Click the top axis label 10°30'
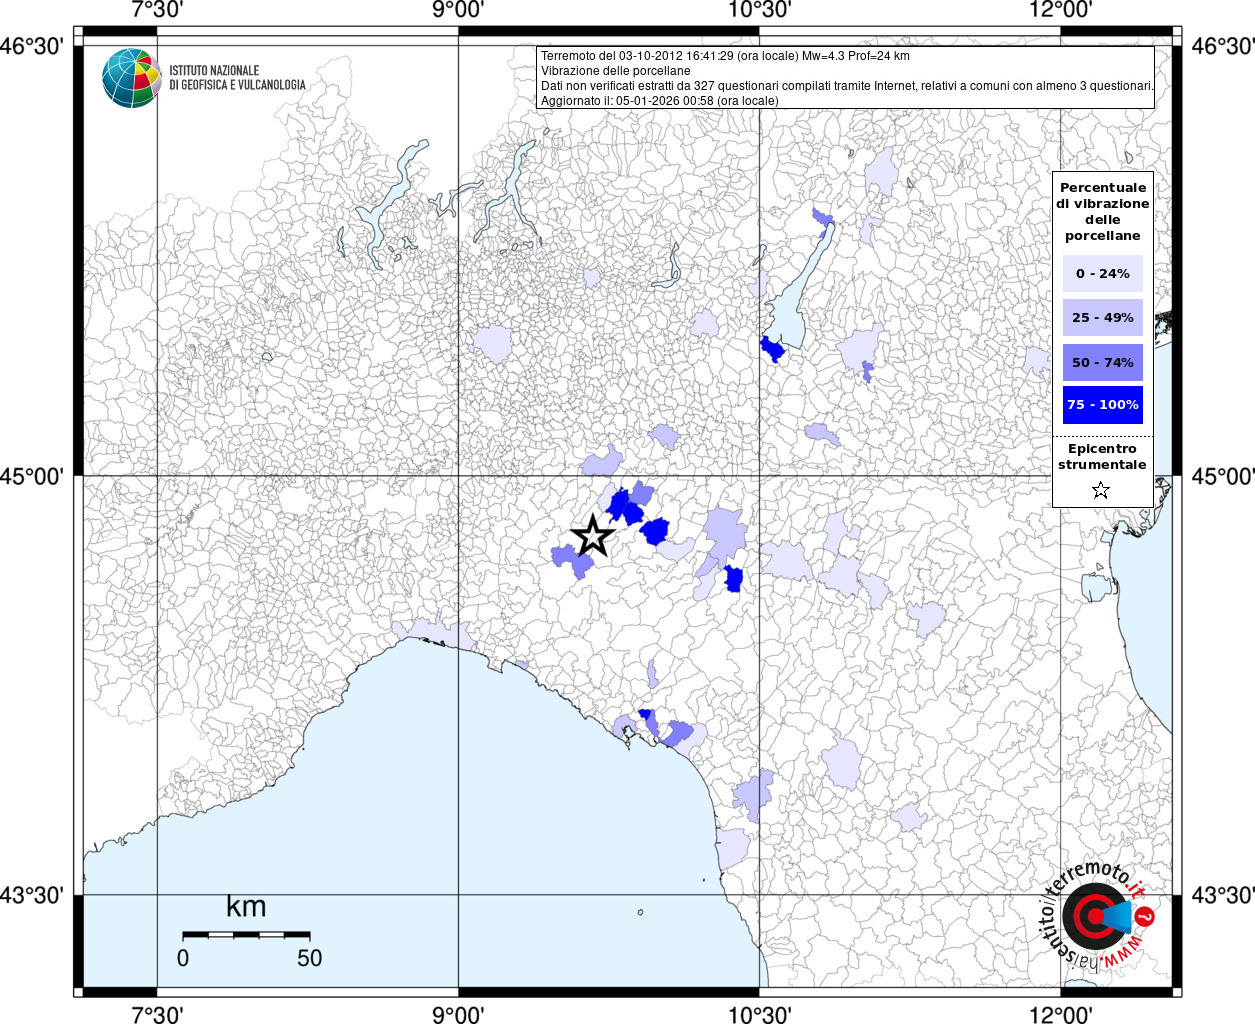 click(759, 10)
